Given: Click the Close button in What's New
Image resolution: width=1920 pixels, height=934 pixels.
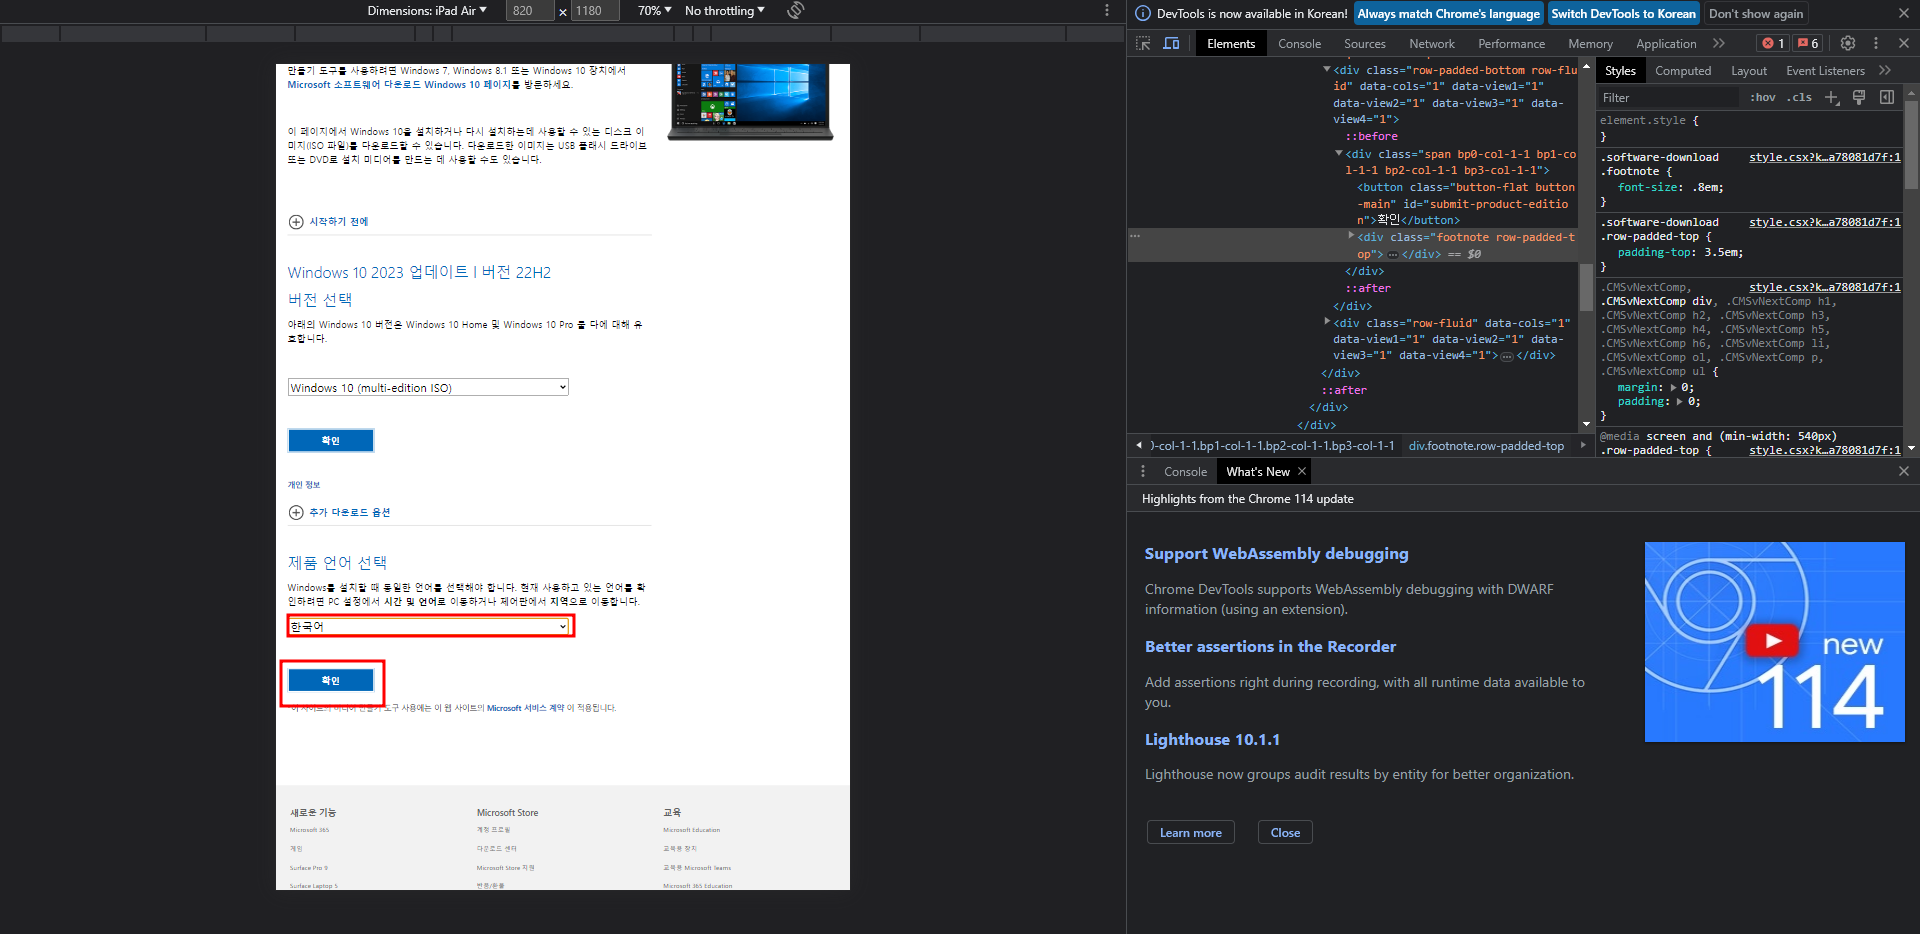Looking at the screenshot, I should coord(1285,832).
